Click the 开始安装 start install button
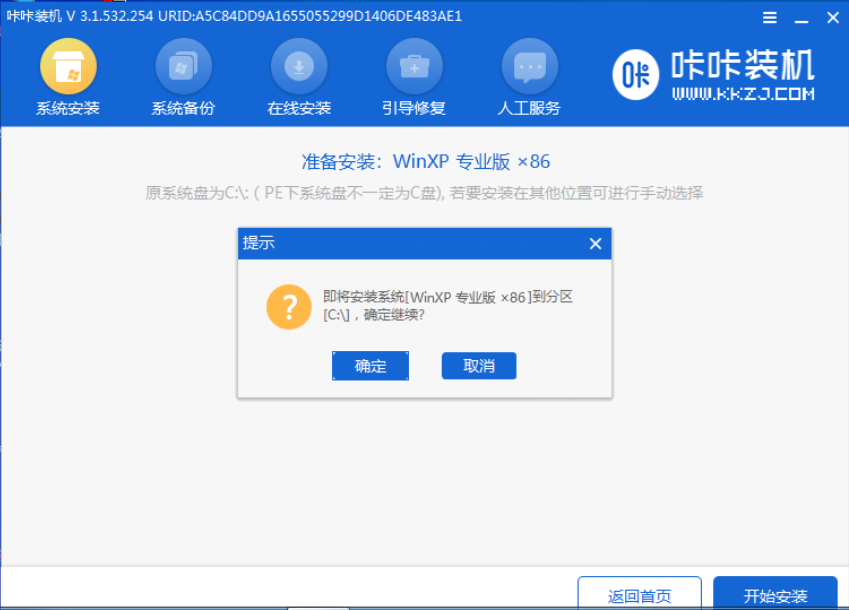 pos(776,592)
